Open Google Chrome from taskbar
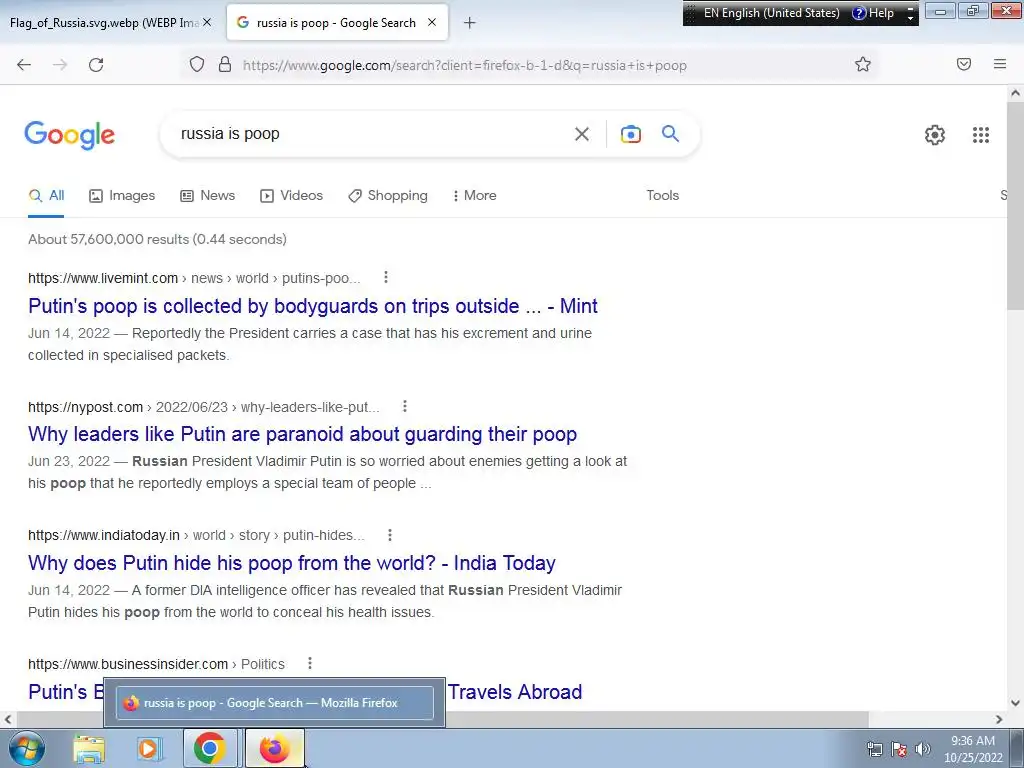 click(210, 748)
